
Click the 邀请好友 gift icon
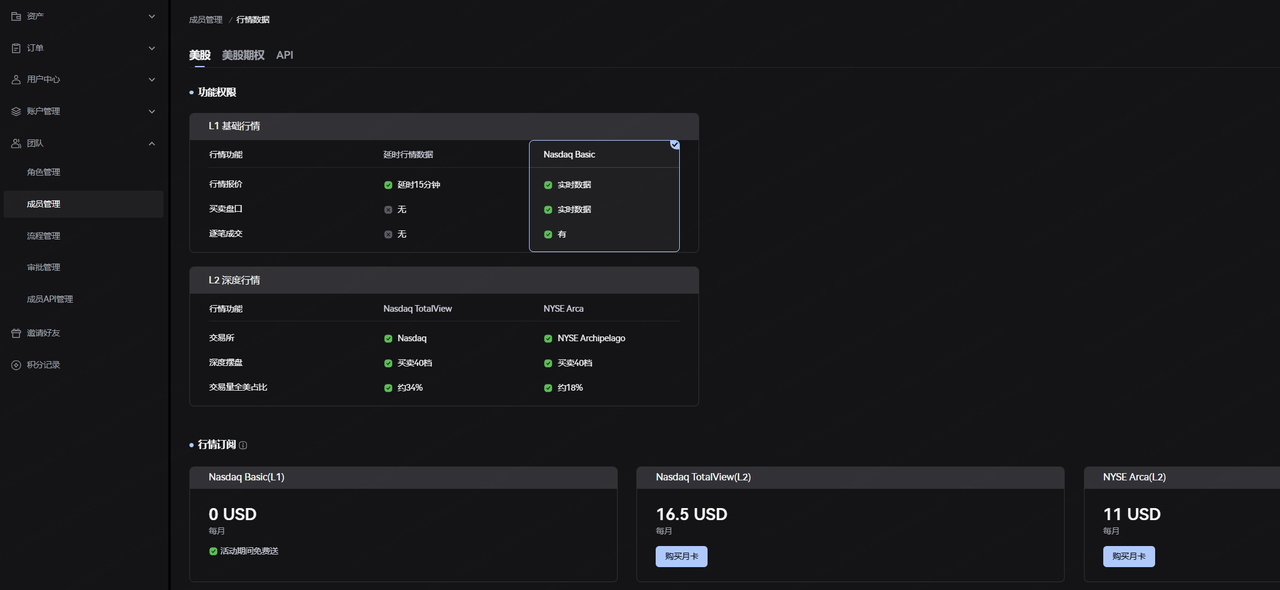(x=16, y=333)
